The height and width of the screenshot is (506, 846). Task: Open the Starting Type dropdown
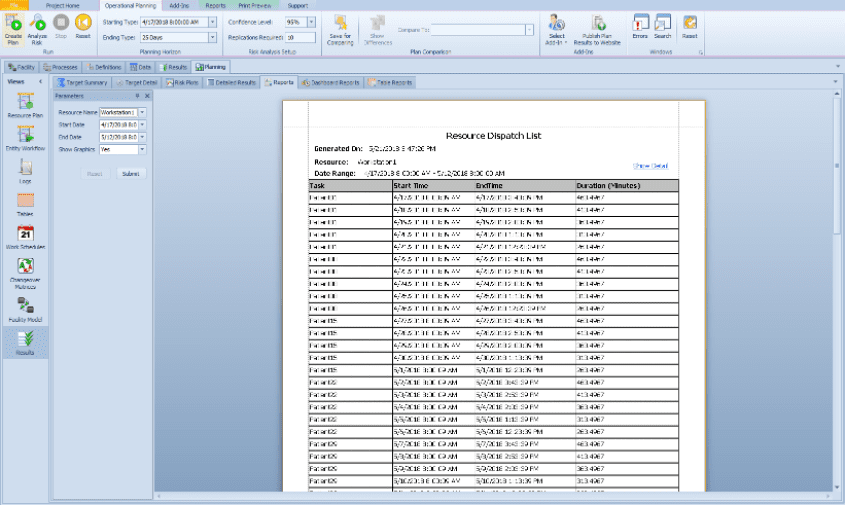pyautogui.click(x=213, y=22)
